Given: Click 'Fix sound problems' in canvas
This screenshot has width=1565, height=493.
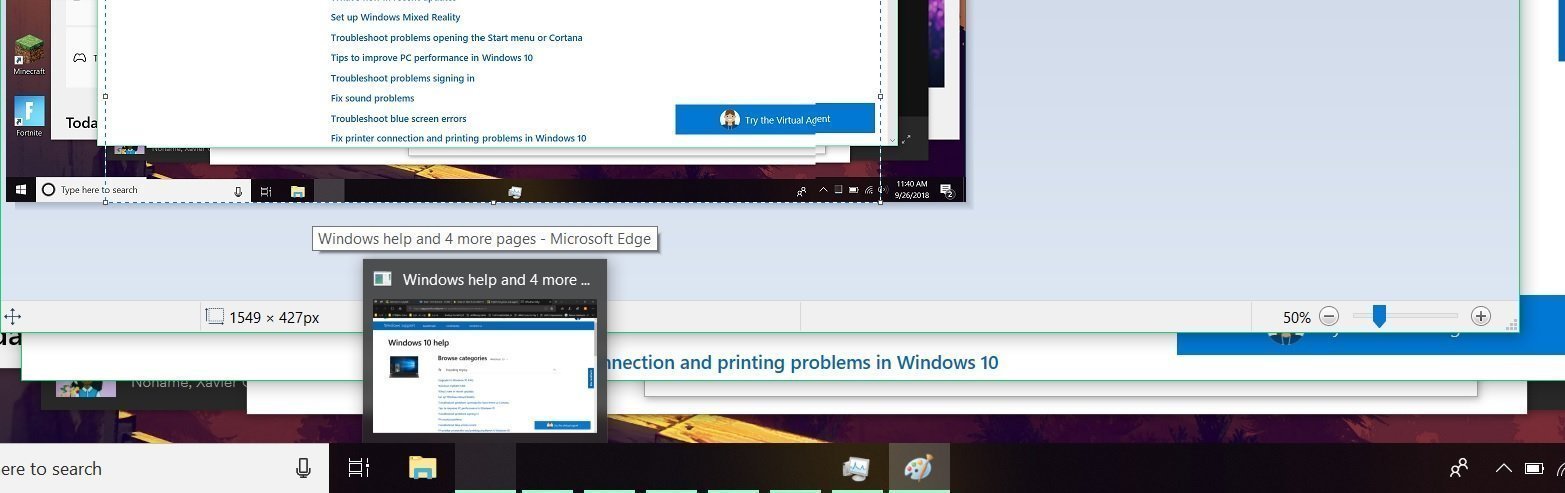Looking at the screenshot, I should [x=373, y=98].
